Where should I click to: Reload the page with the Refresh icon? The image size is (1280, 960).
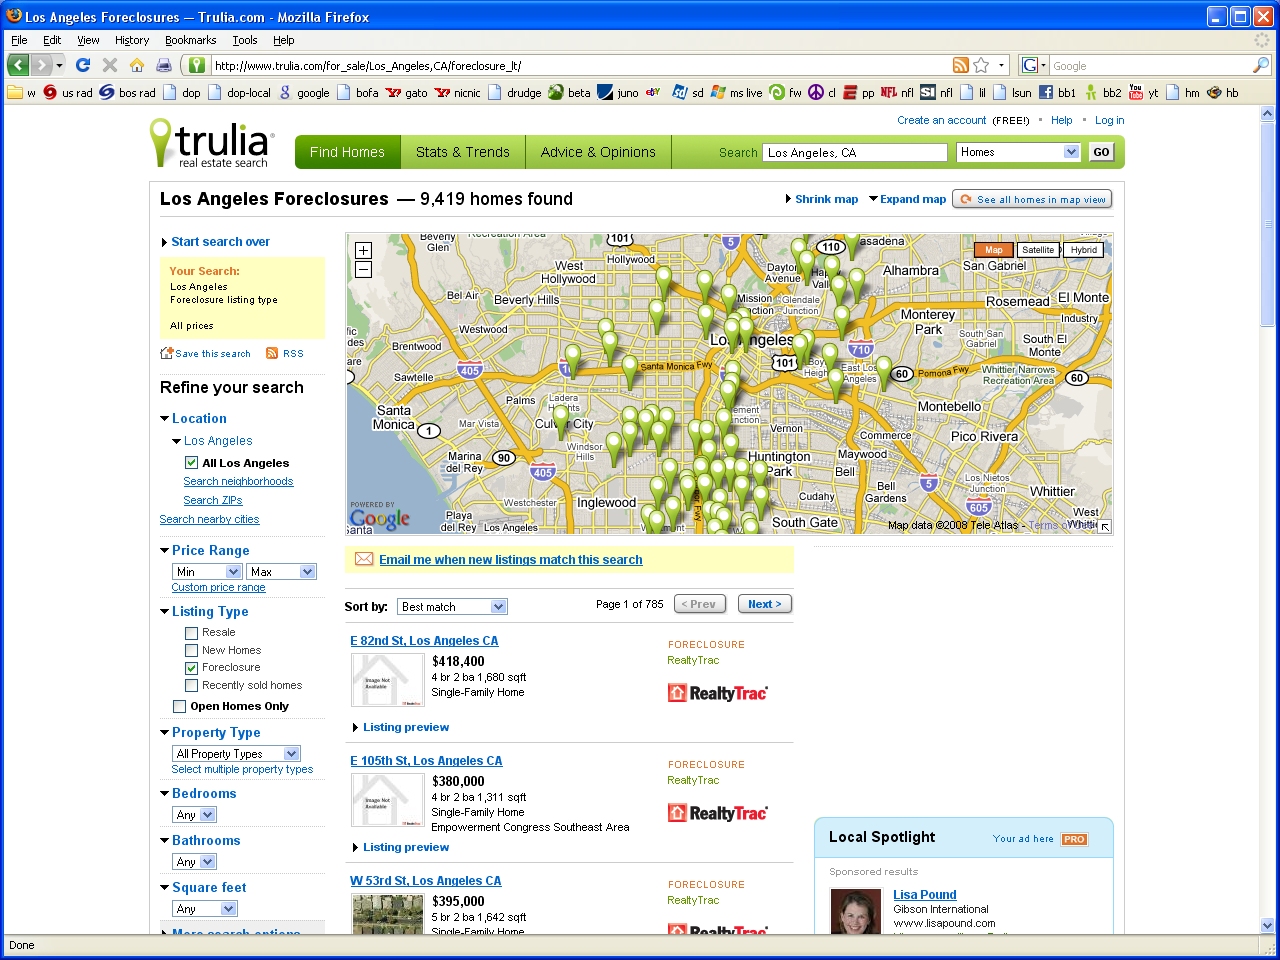83,65
